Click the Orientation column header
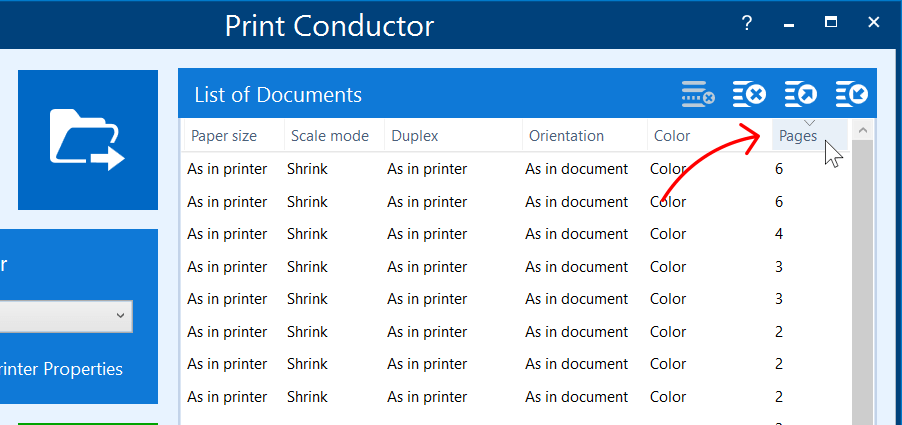 (x=566, y=136)
